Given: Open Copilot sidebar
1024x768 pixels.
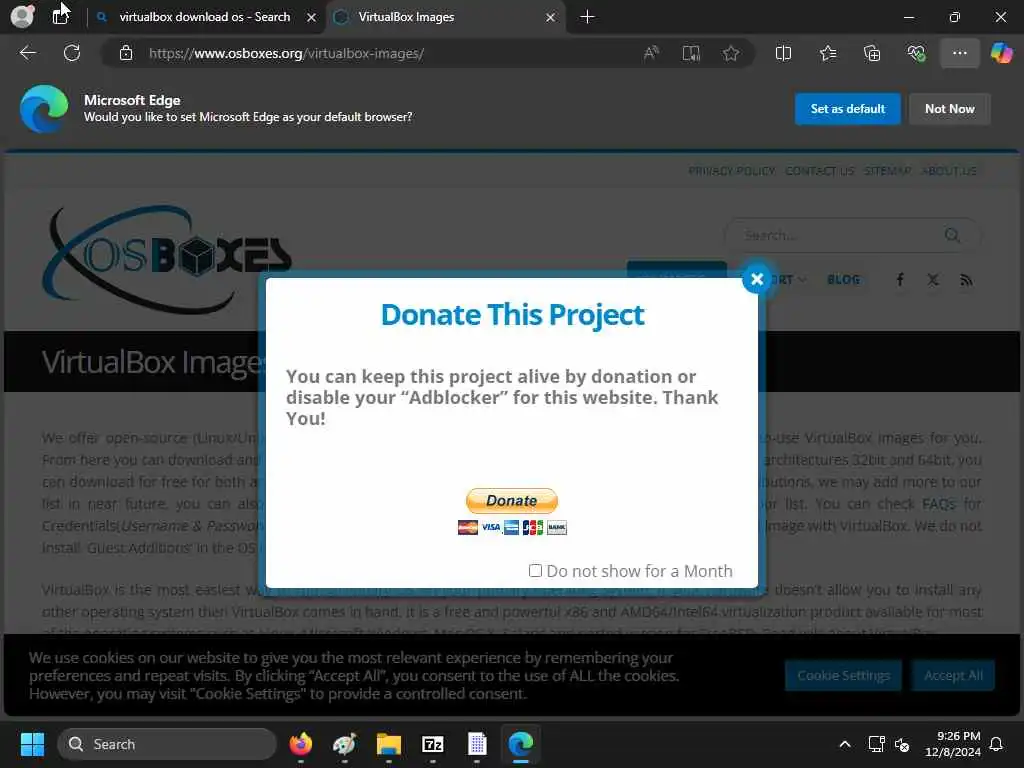Looking at the screenshot, I should pyautogui.click(x=1001, y=53).
